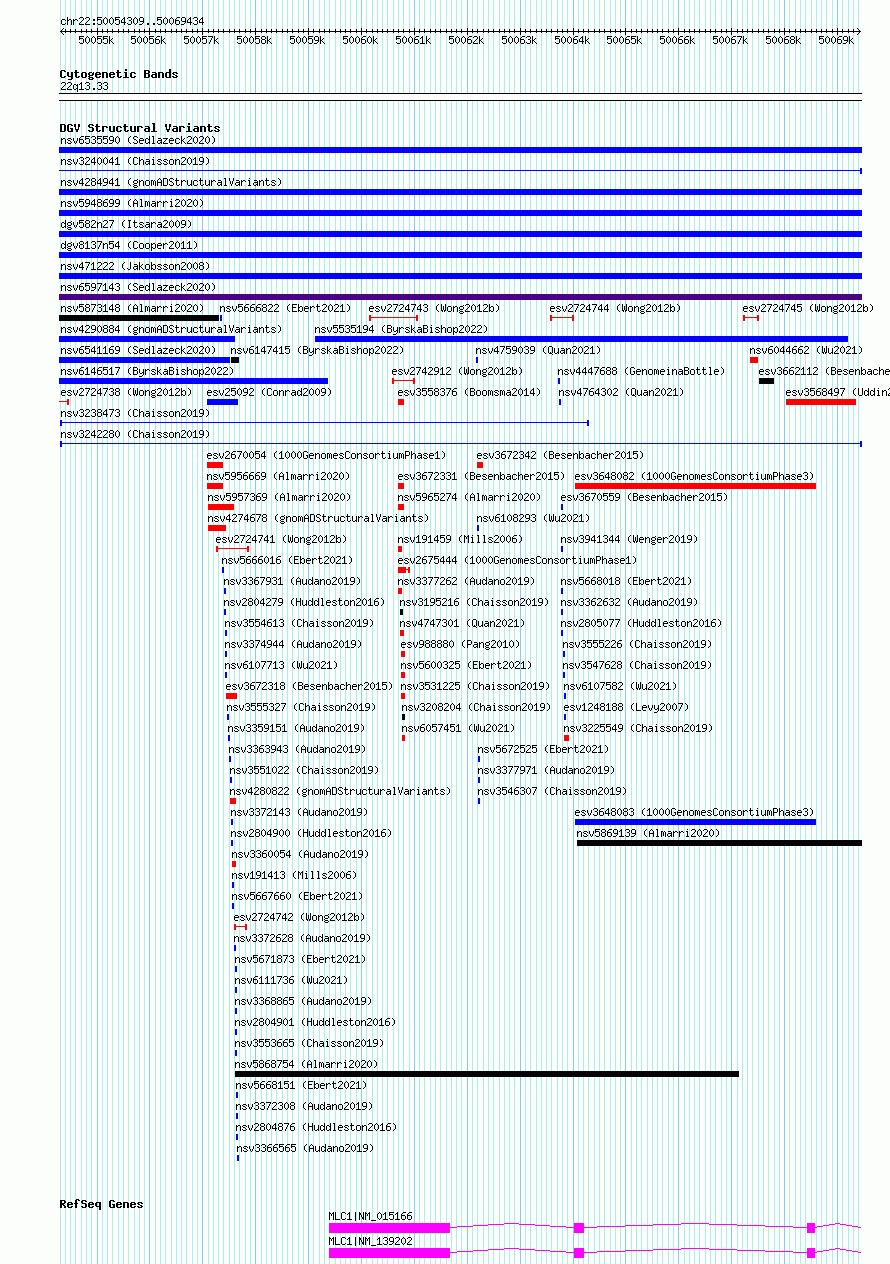Screen dimensions: 890x1264
Task: Open esv2724742 (Wong2012b) label
Action: (299, 918)
